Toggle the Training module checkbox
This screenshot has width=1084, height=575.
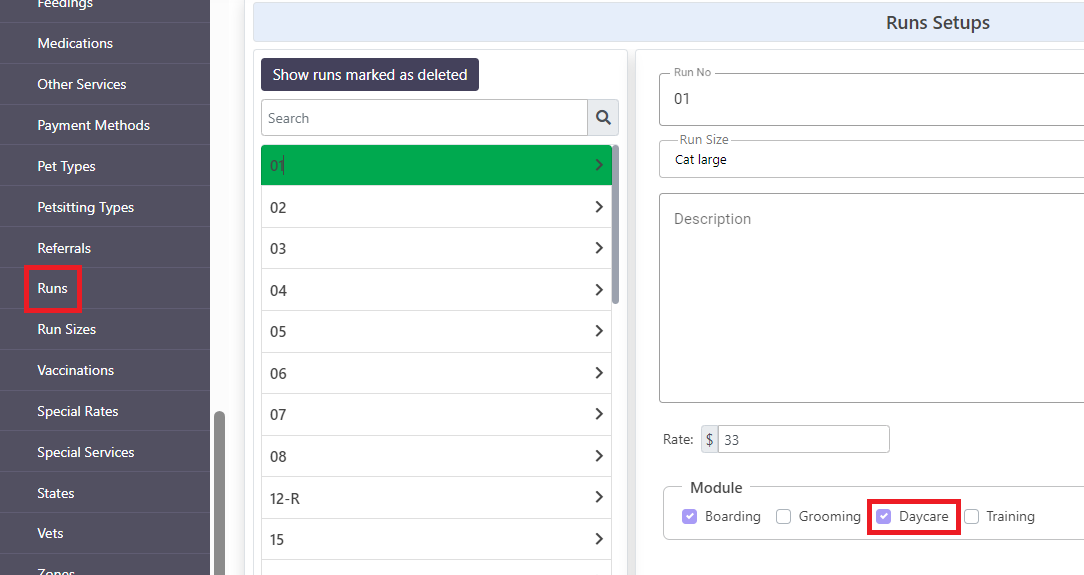pyautogui.click(x=971, y=516)
